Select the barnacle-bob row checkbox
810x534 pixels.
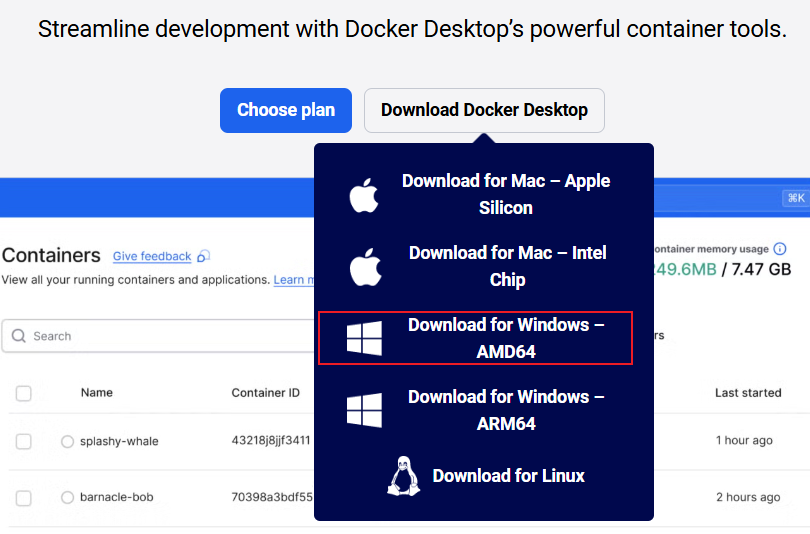click(x=24, y=497)
